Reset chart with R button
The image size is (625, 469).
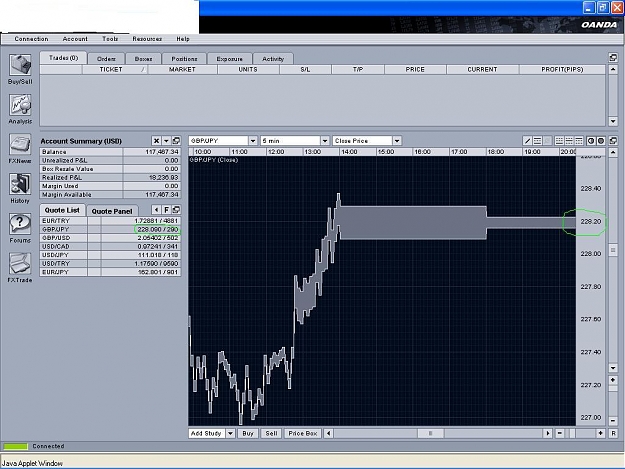(x=613, y=433)
